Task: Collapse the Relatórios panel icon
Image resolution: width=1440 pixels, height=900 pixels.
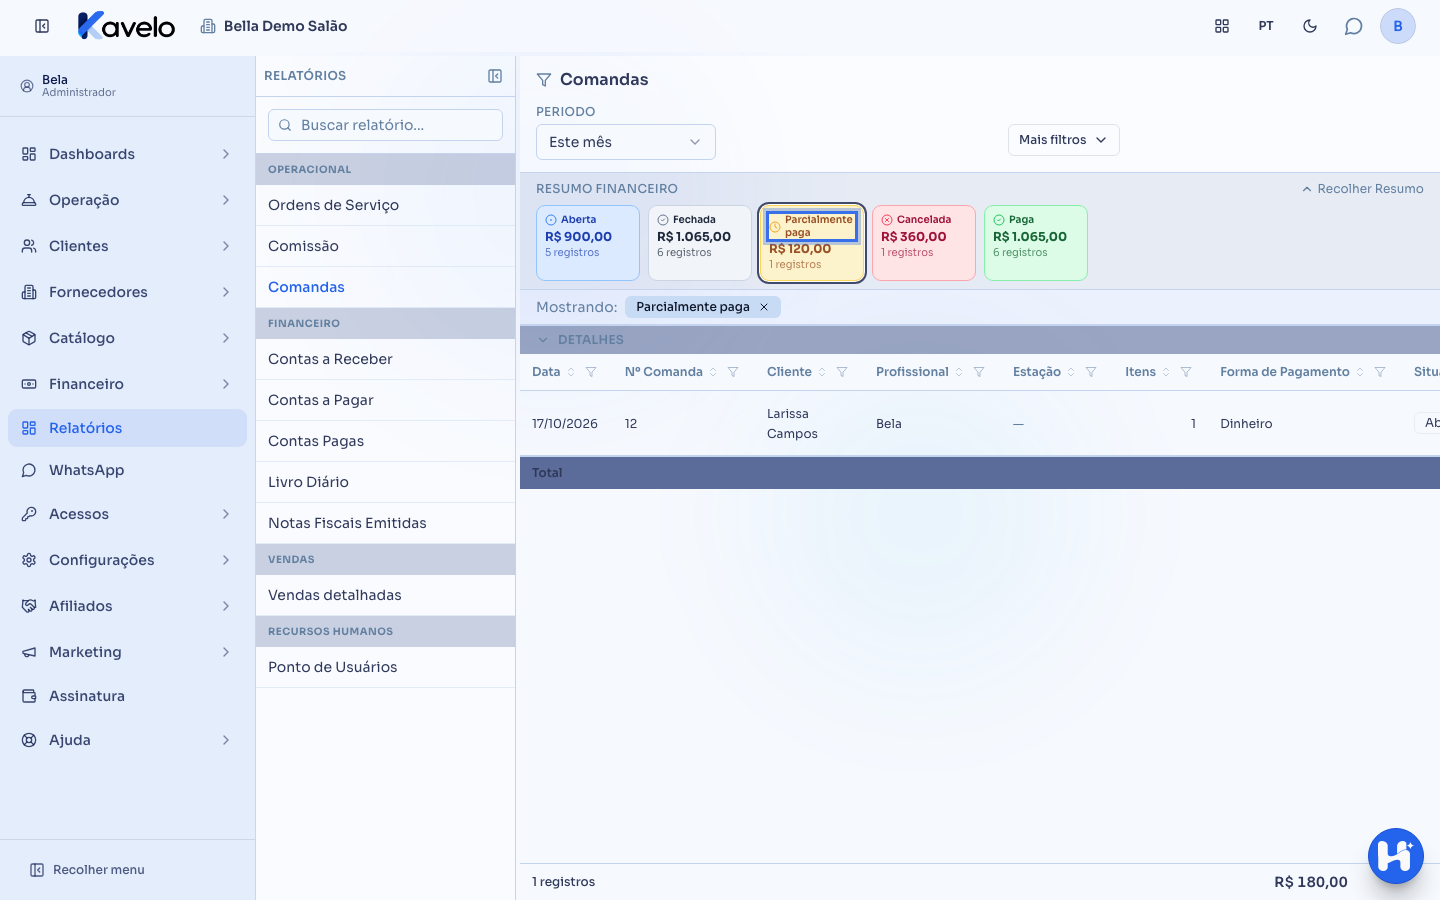Action: pos(495,76)
